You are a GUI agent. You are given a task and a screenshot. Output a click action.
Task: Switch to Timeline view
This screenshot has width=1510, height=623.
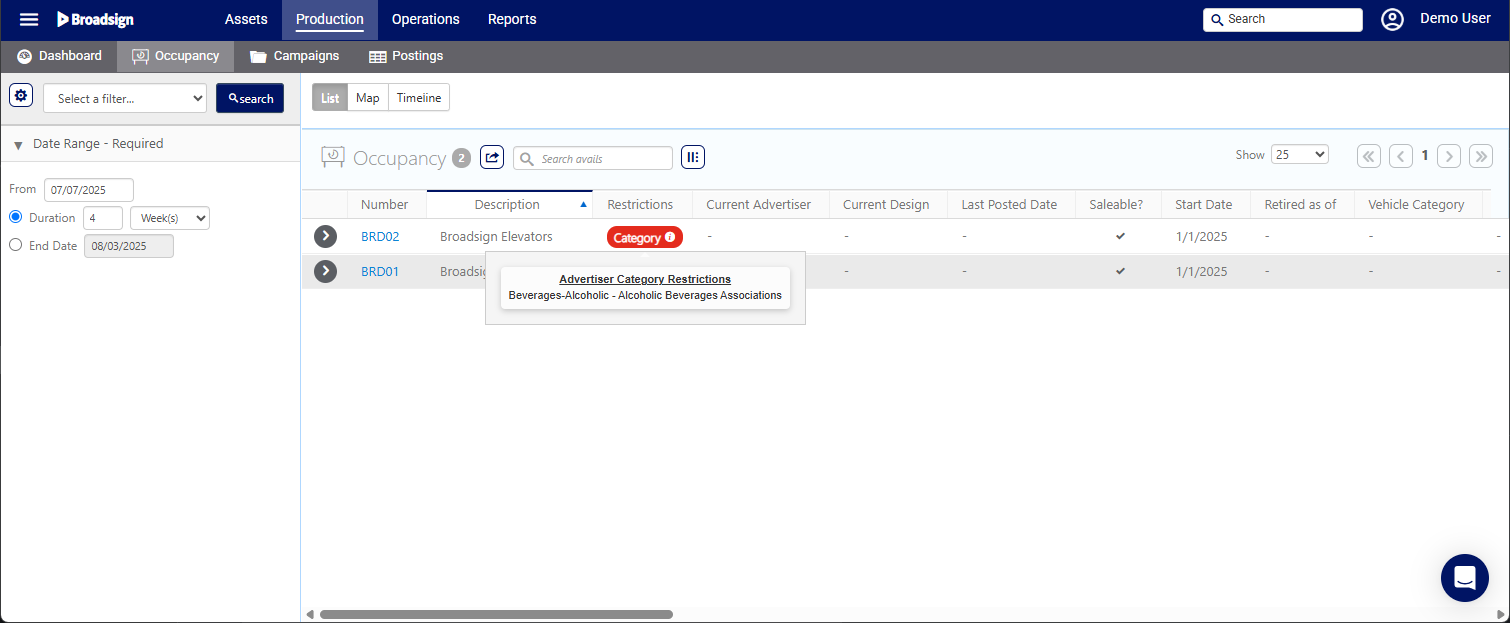pos(419,97)
